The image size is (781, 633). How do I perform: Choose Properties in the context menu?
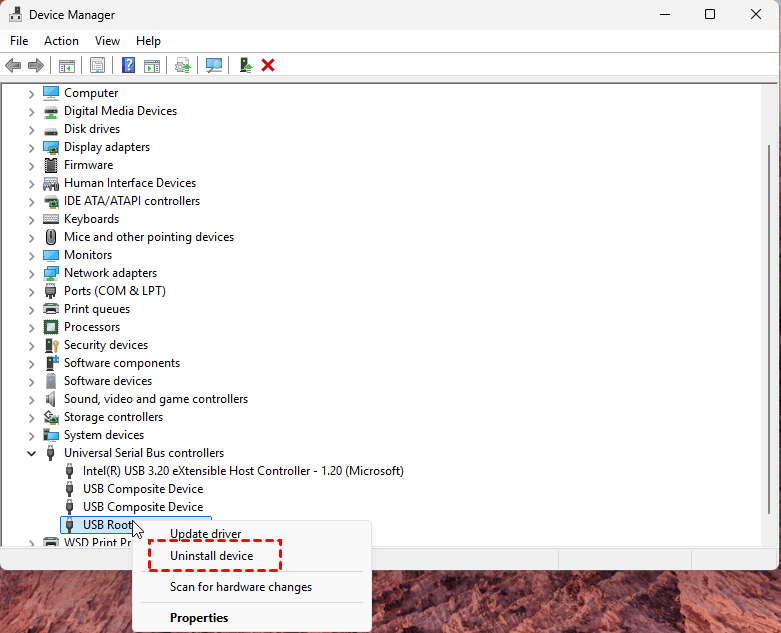[x=199, y=618]
